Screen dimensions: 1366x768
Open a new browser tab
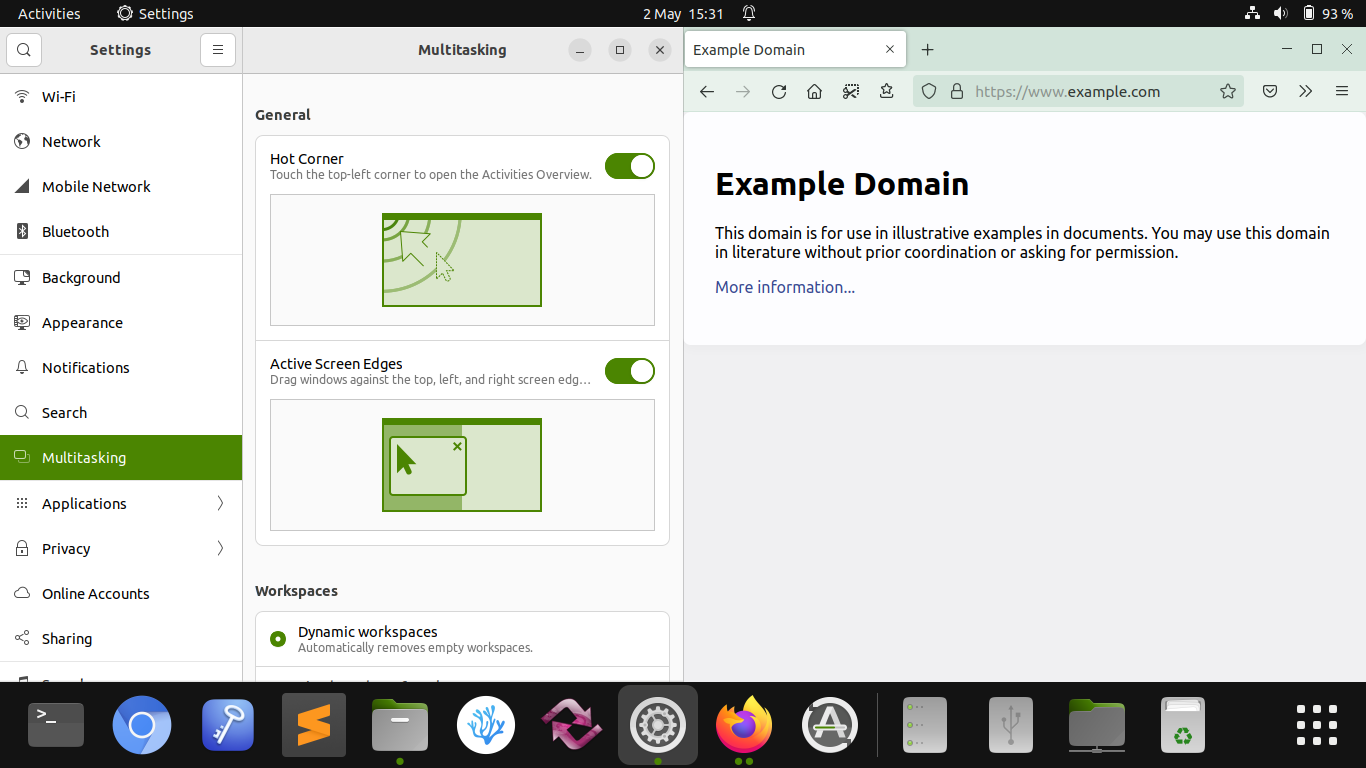click(x=927, y=50)
